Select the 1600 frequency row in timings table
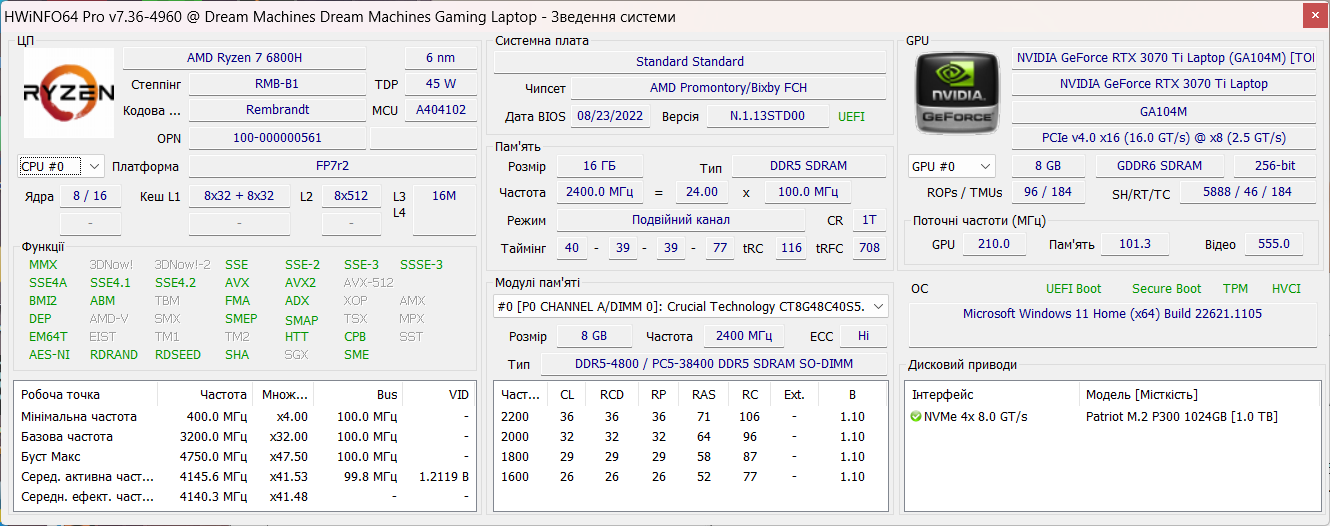The height and width of the screenshot is (526, 1330). [x=691, y=477]
